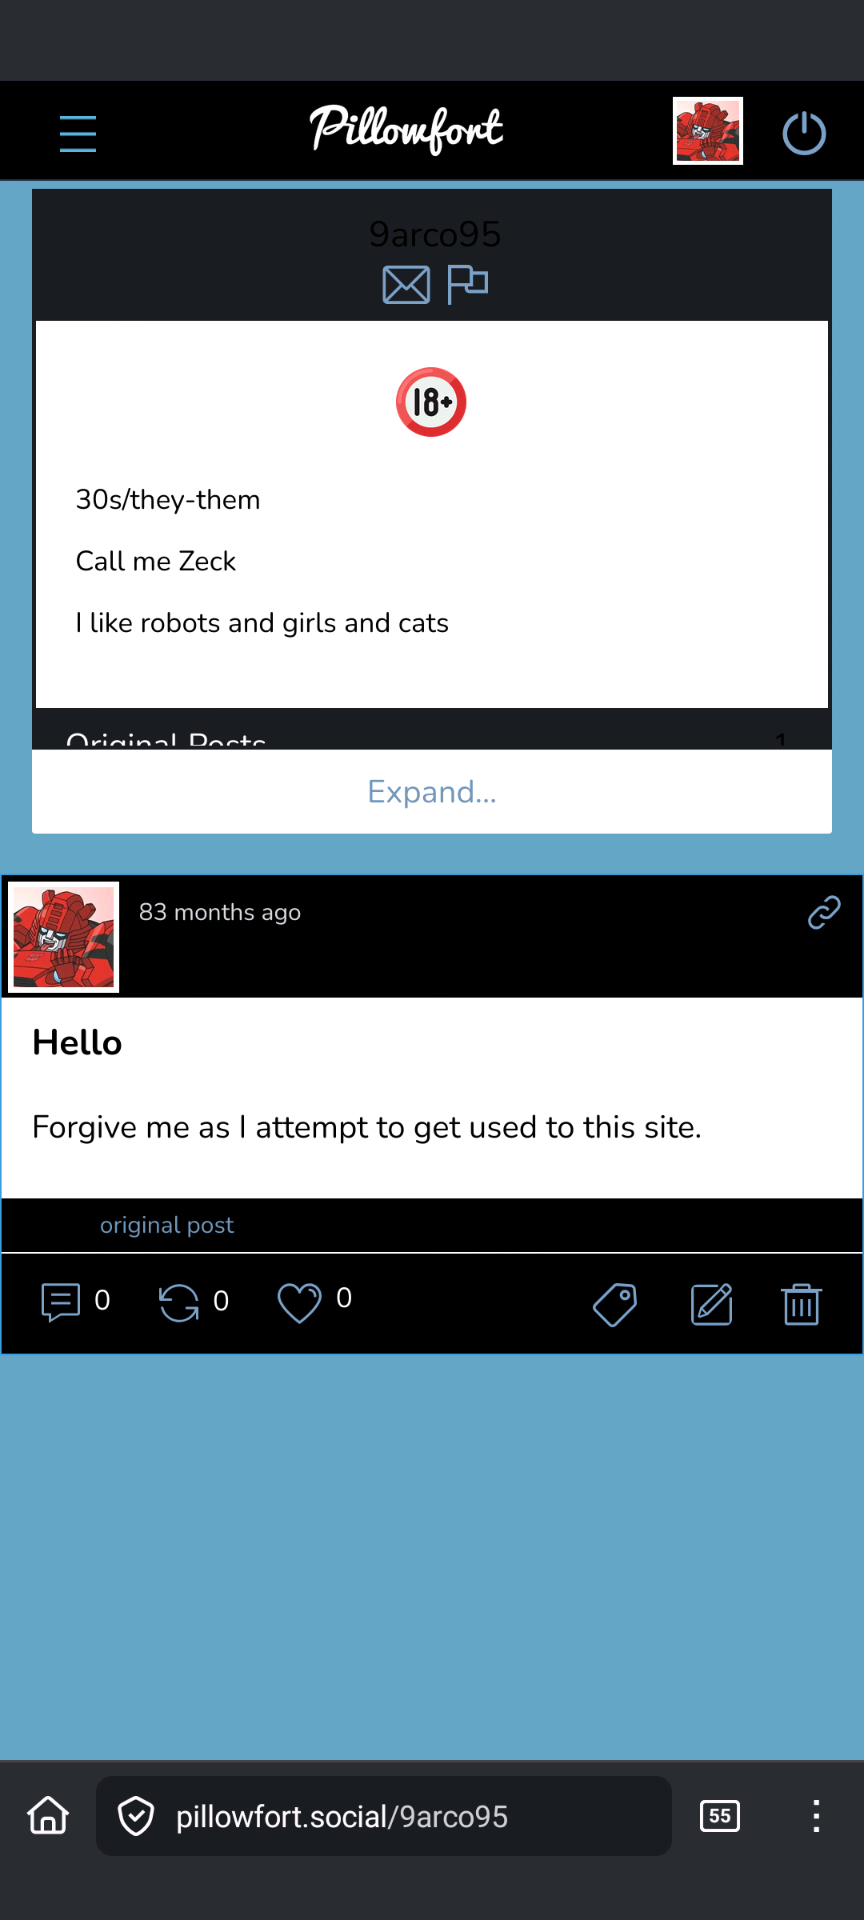Image resolution: width=864 pixels, height=1920 pixels.
Task: Click the power logout icon
Action: coord(804,133)
